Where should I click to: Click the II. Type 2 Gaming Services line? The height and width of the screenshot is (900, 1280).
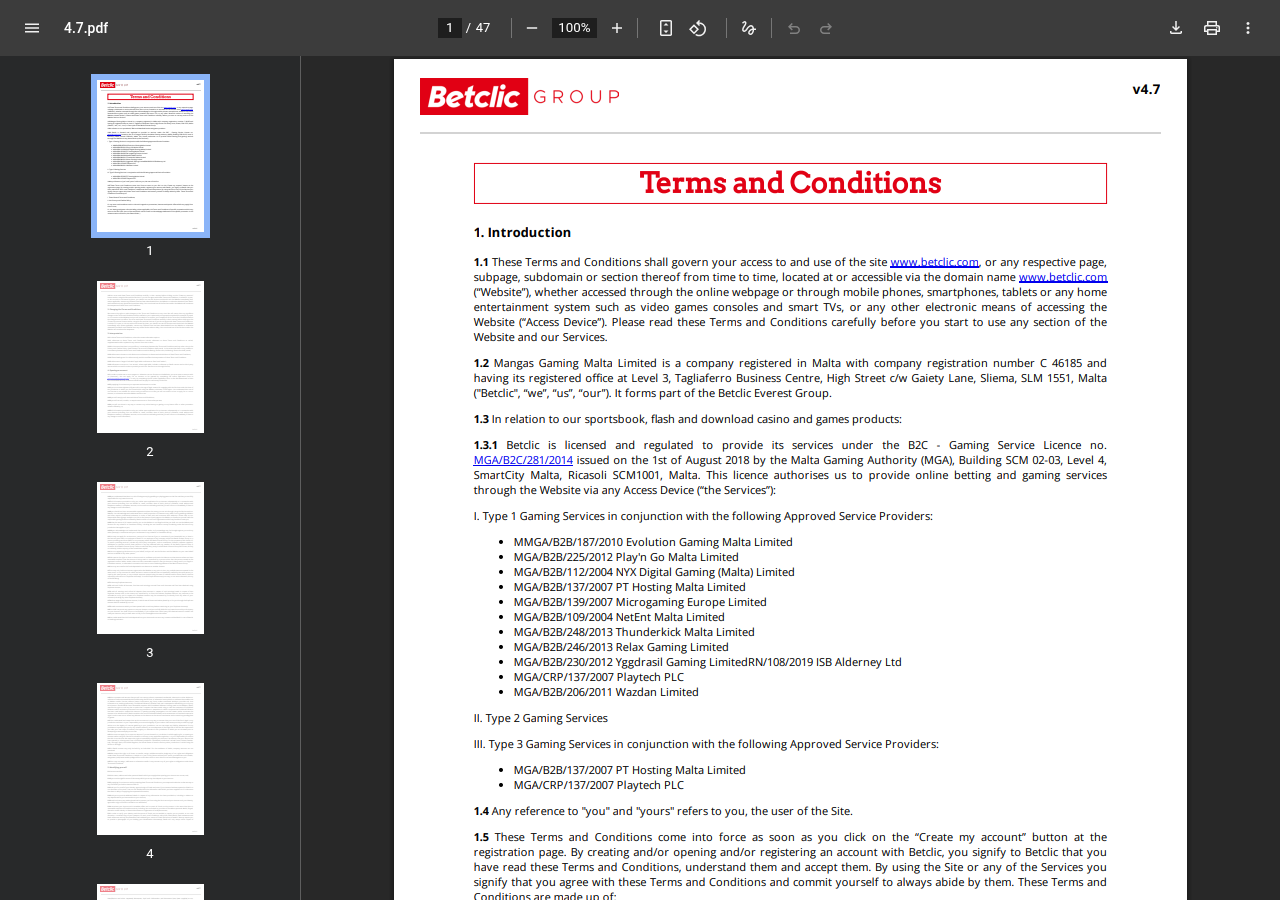(x=541, y=718)
